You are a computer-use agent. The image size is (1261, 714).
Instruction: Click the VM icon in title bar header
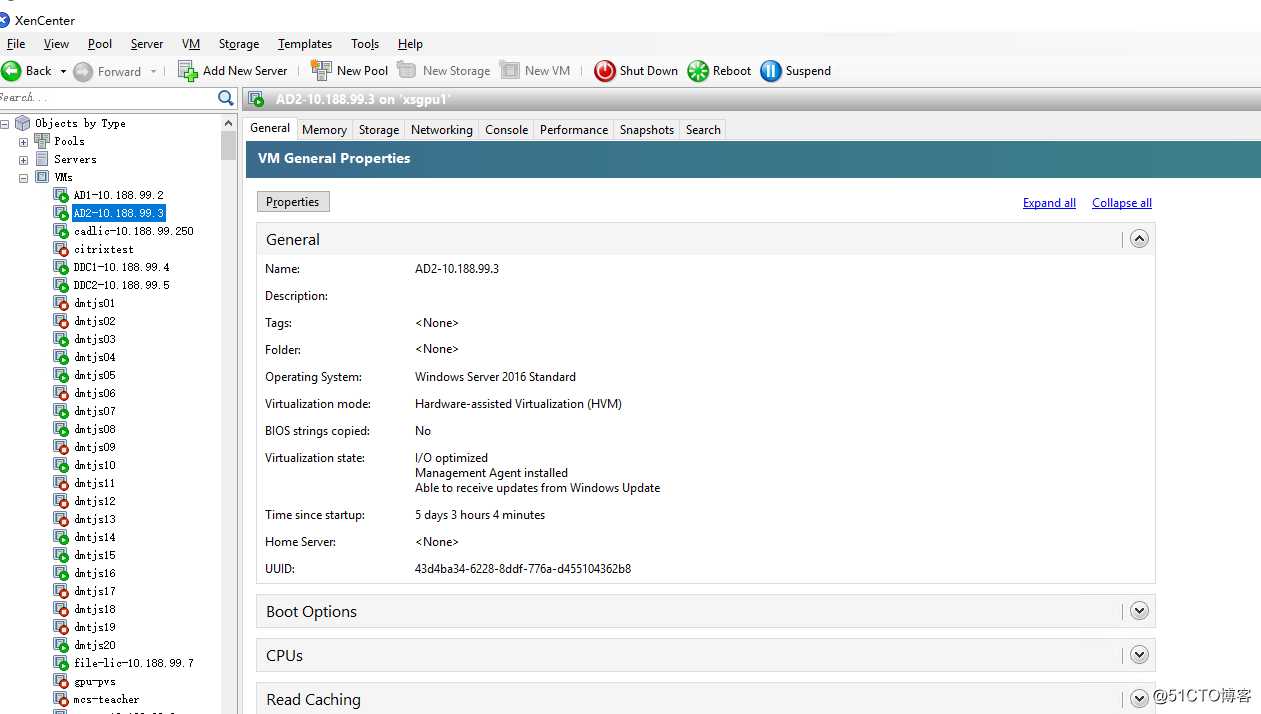click(257, 99)
